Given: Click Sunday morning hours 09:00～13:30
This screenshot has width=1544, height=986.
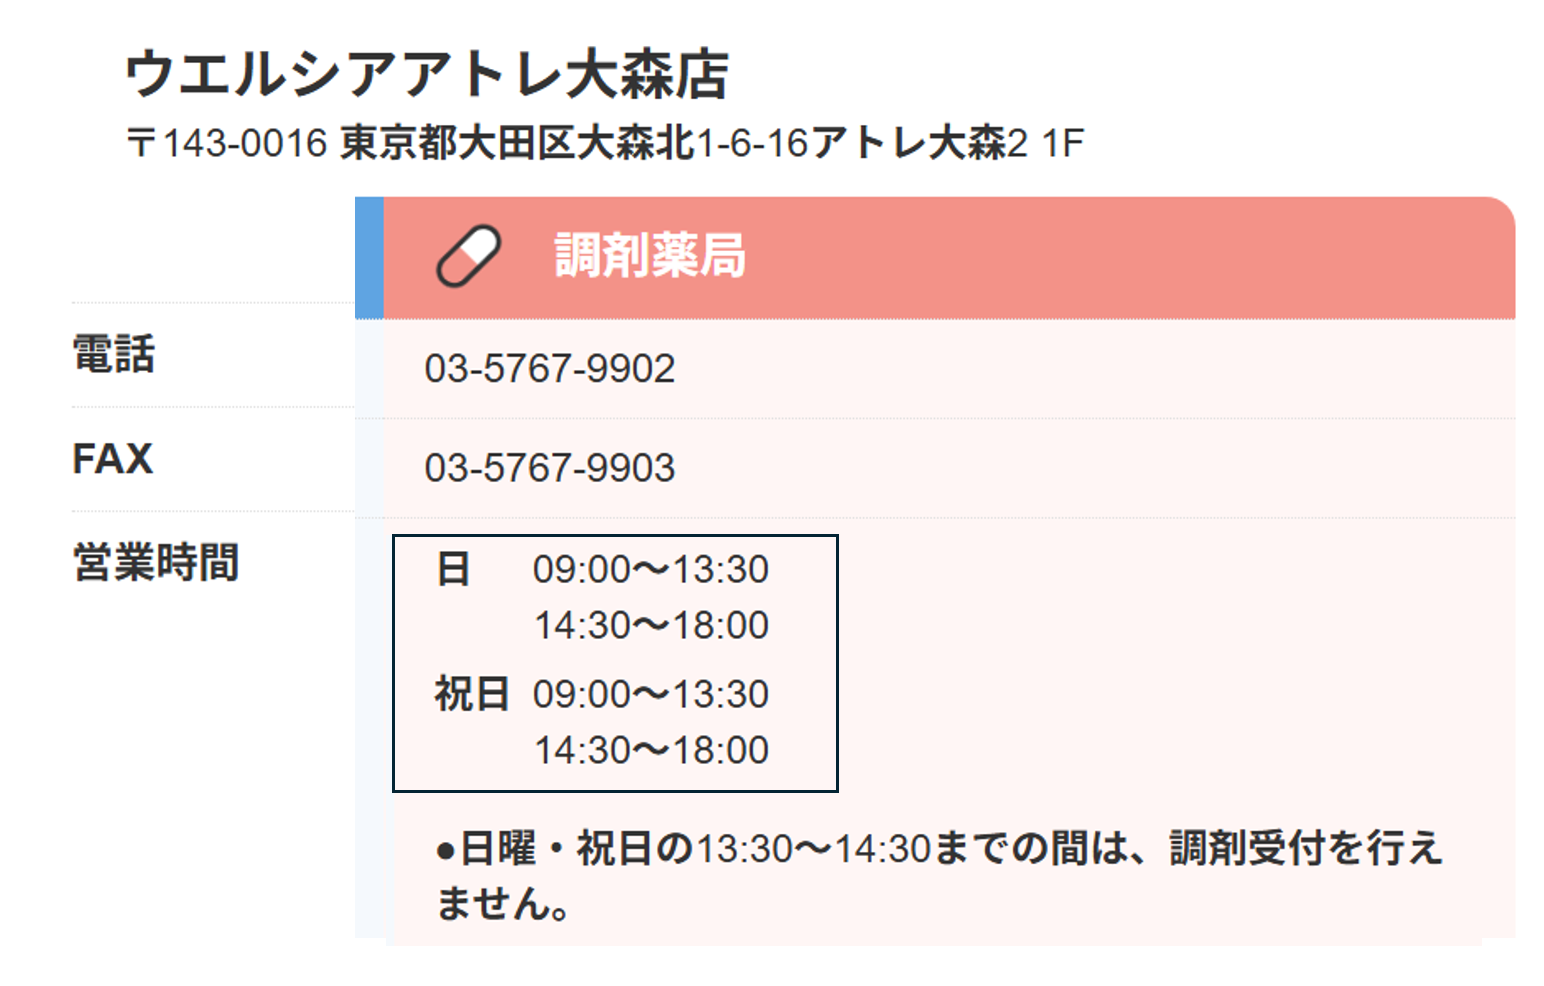Looking at the screenshot, I should [650, 570].
